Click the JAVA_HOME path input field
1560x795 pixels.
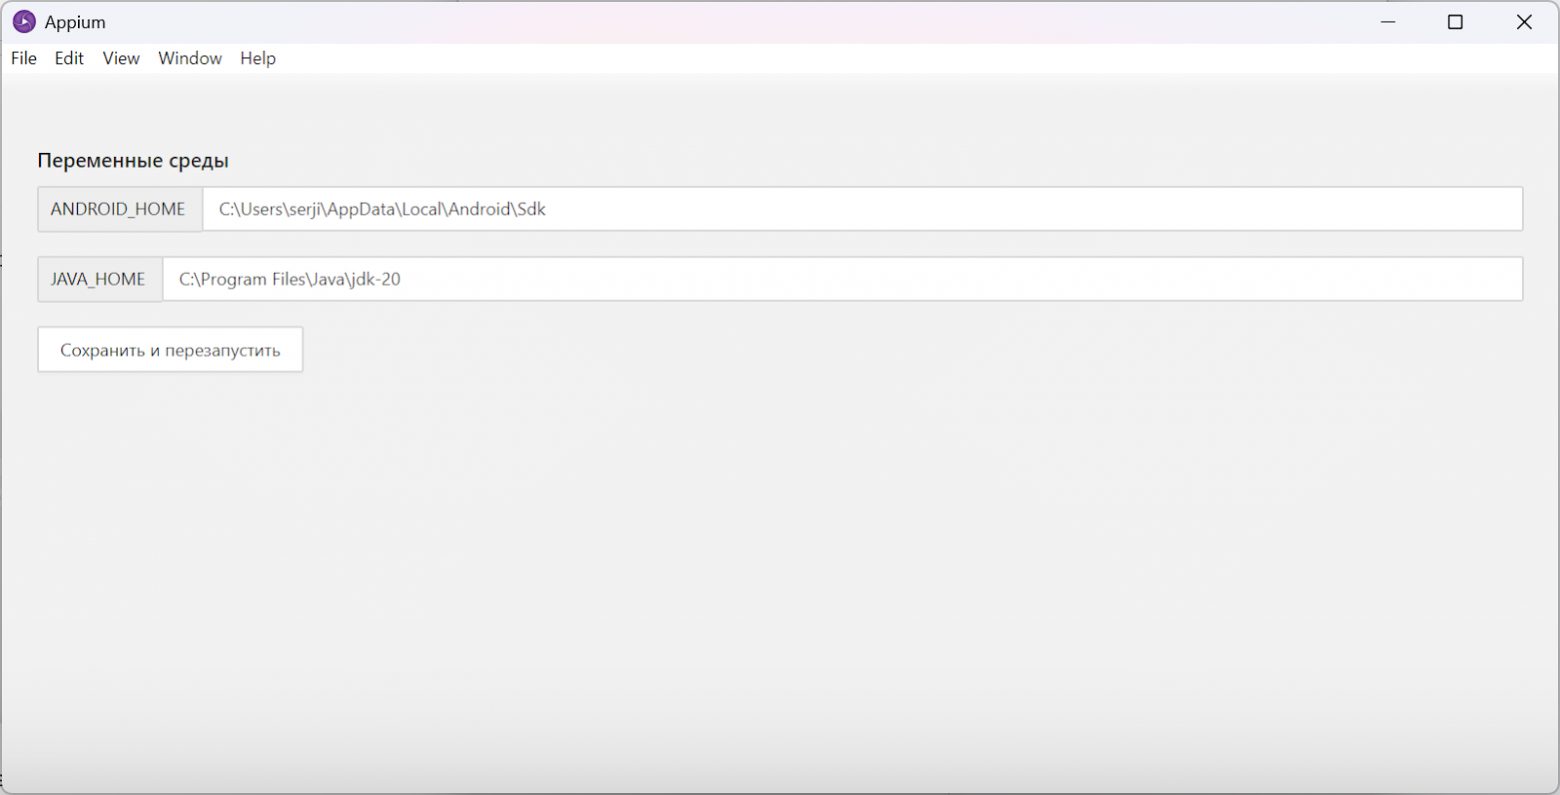(842, 279)
